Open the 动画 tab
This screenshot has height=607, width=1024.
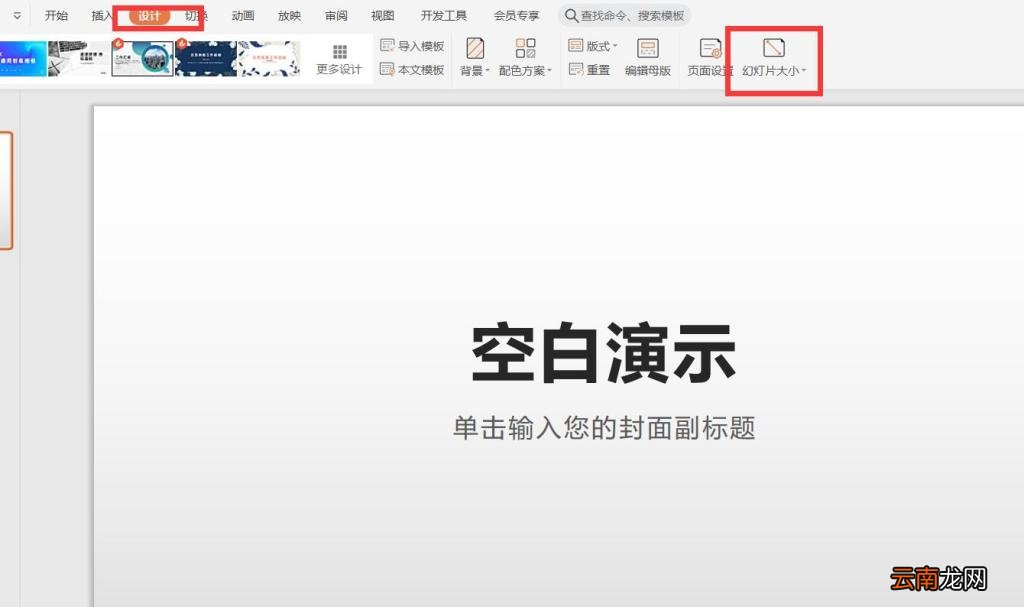tap(243, 15)
